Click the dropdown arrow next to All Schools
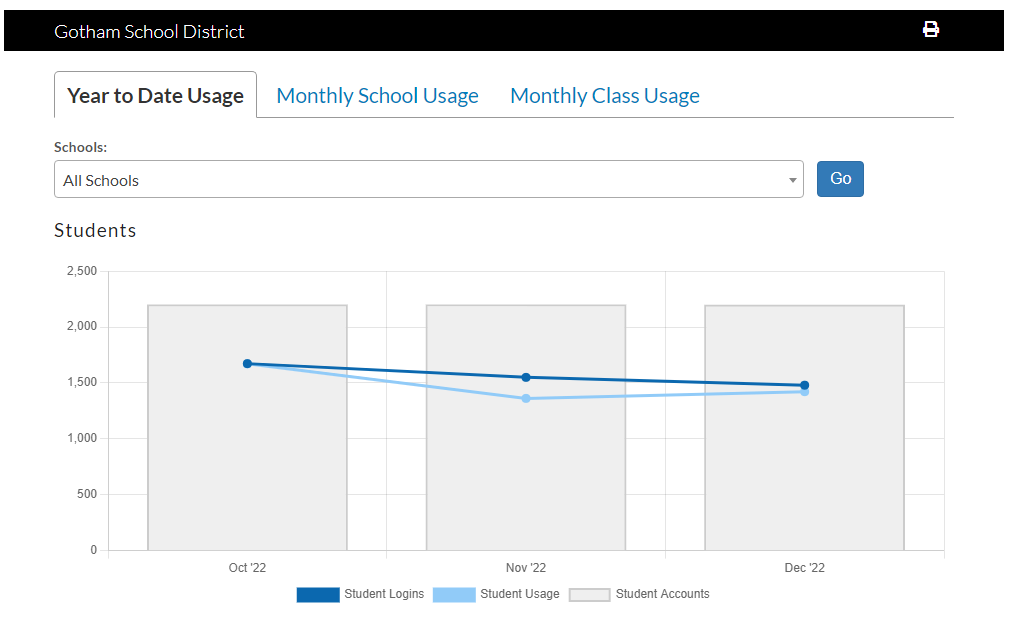 point(794,179)
